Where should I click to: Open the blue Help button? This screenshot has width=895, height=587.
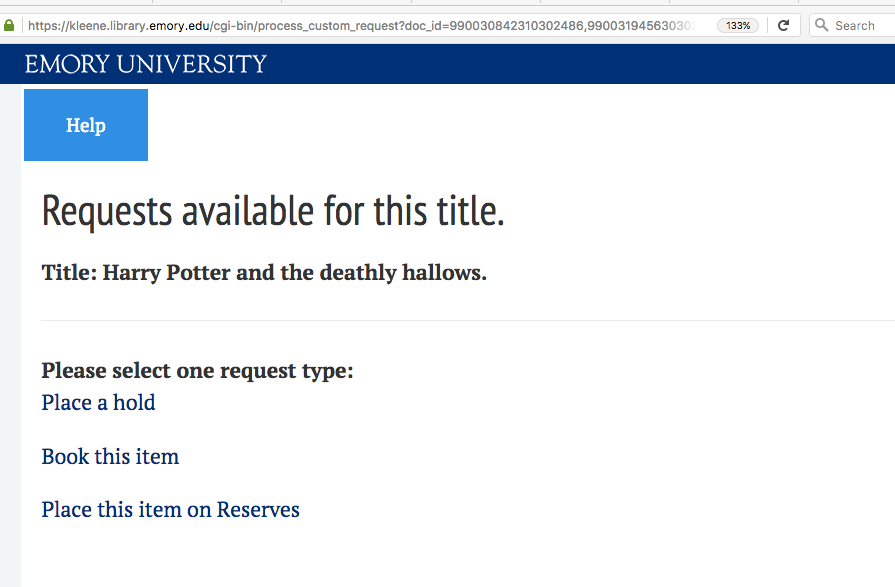point(86,125)
